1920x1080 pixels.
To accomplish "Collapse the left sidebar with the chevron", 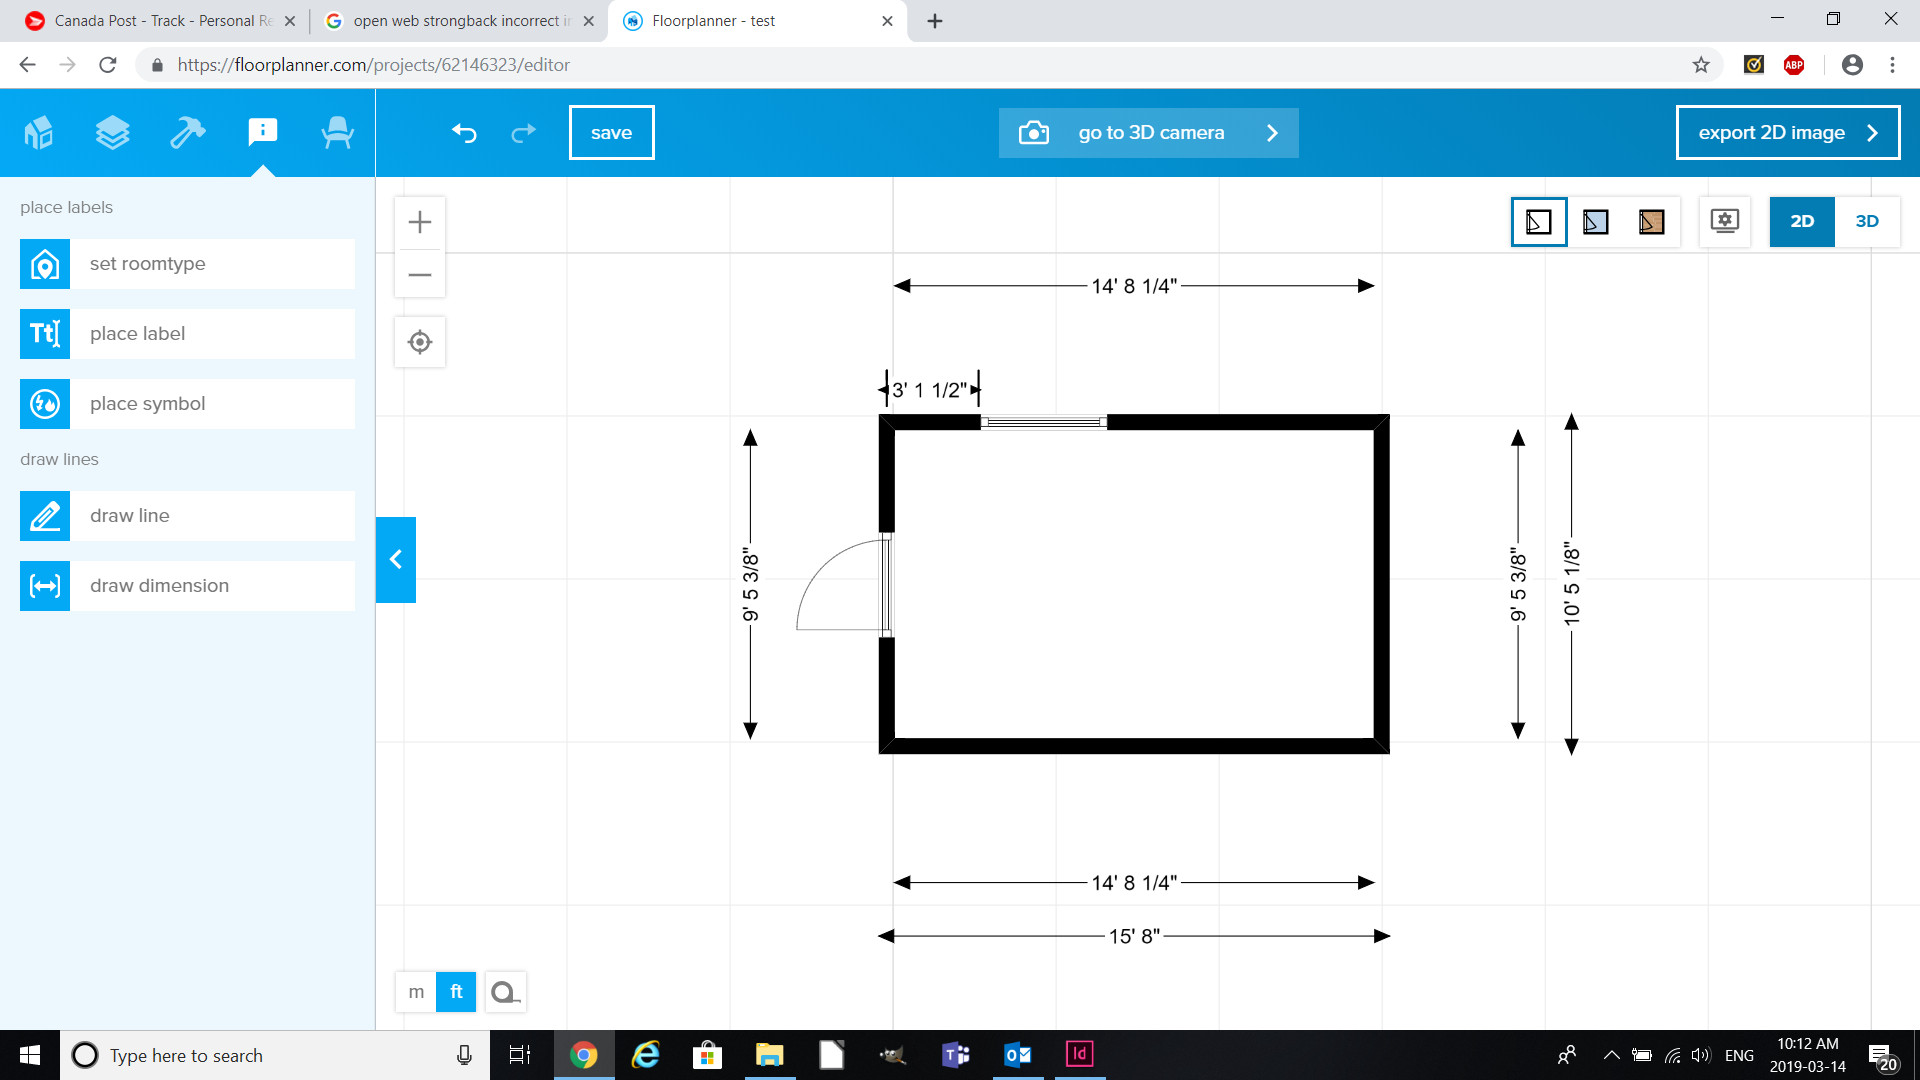I will point(396,560).
